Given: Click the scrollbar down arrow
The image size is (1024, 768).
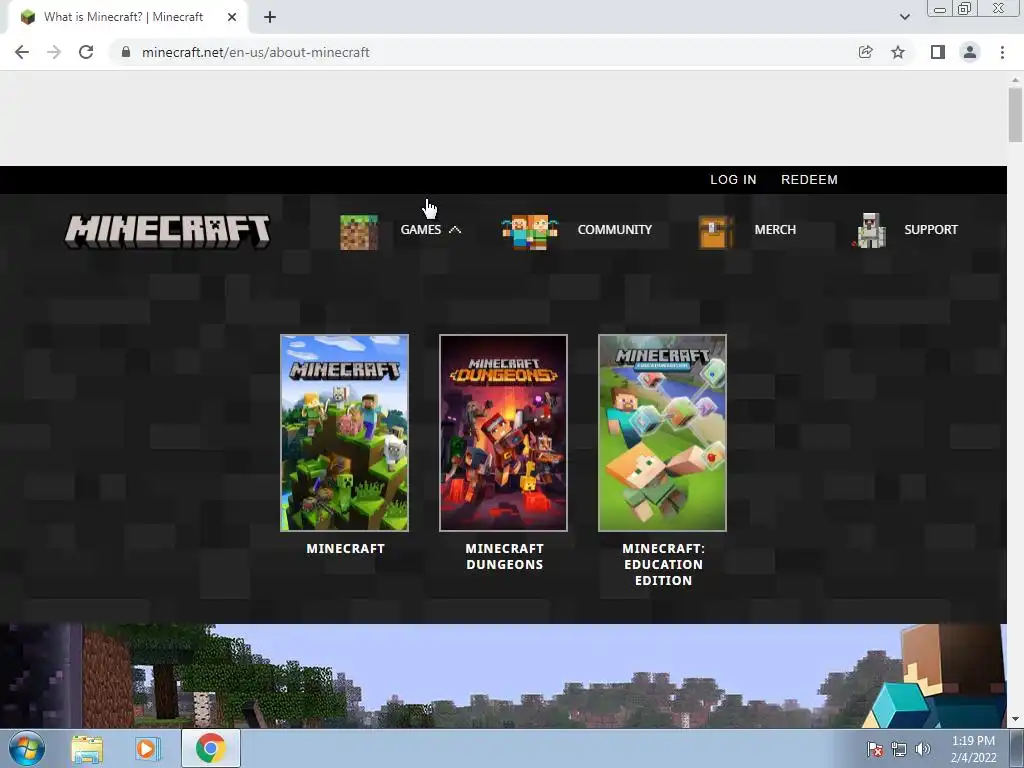Looking at the screenshot, I should (x=1015, y=719).
